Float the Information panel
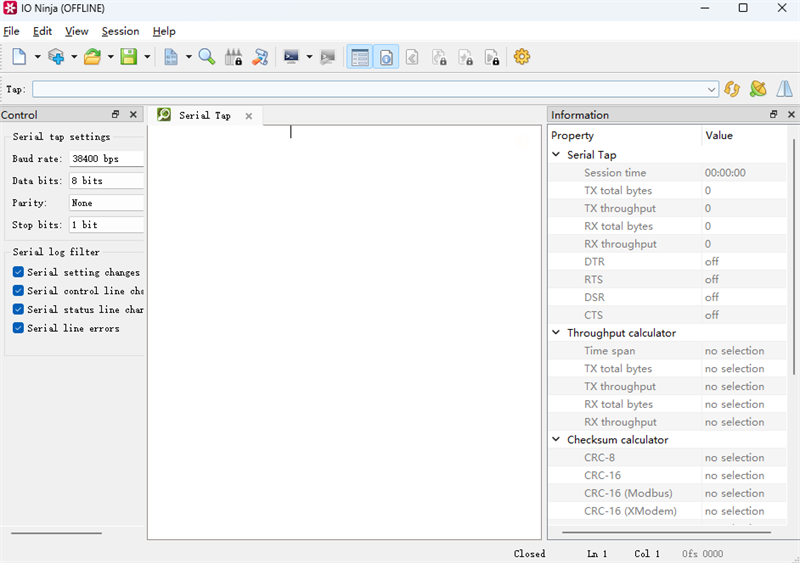800x563 pixels. 773,114
